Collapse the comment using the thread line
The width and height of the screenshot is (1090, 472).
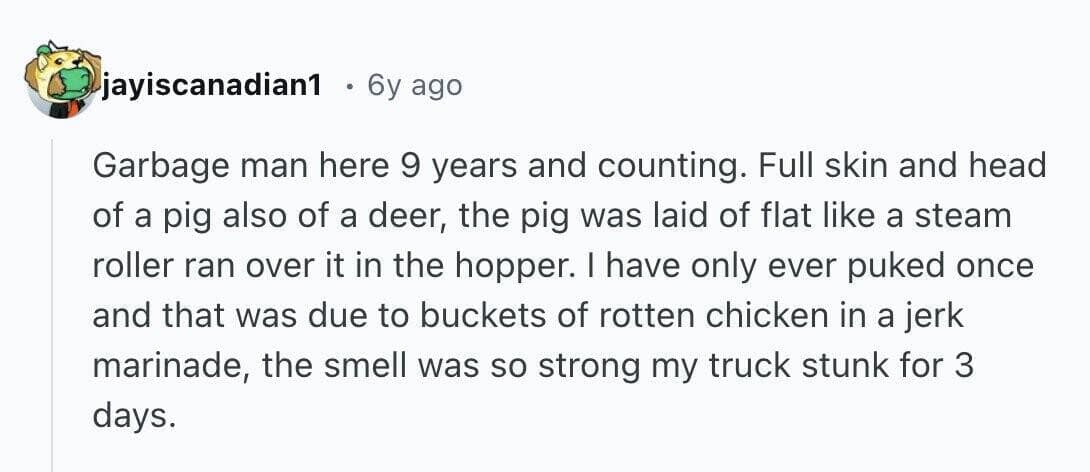(53, 300)
